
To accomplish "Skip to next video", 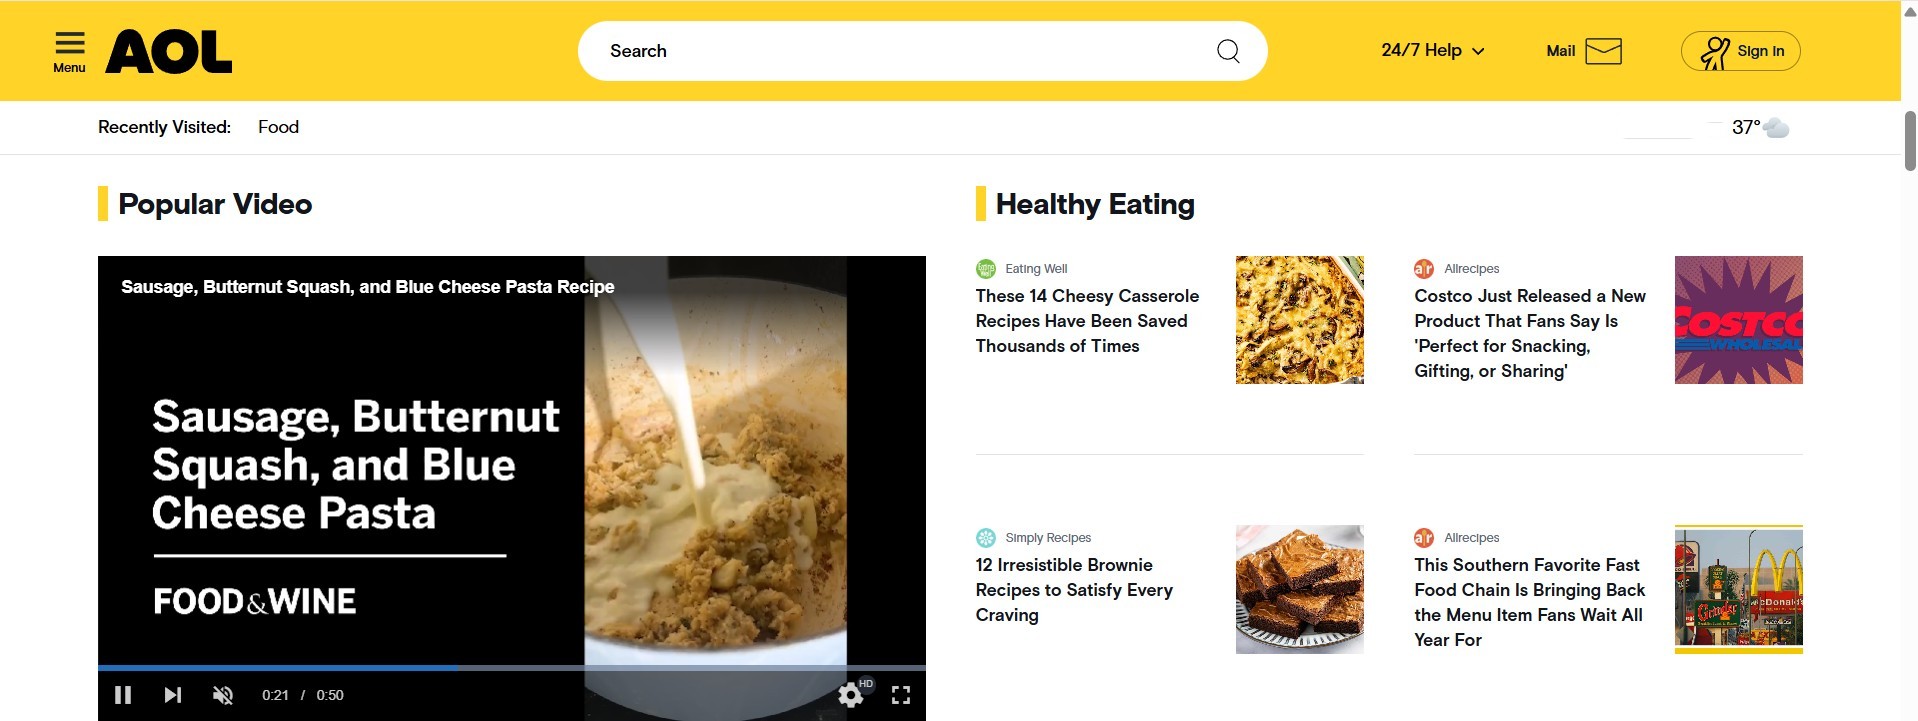I will tap(173, 695).
